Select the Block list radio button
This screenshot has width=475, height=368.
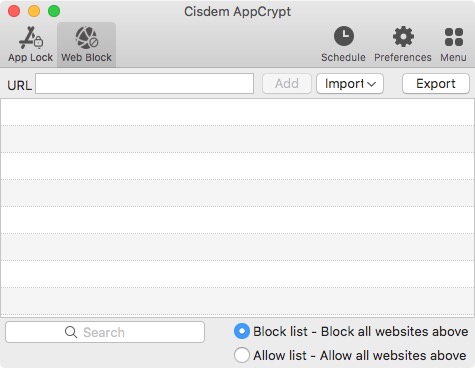[x=242, y=331]
